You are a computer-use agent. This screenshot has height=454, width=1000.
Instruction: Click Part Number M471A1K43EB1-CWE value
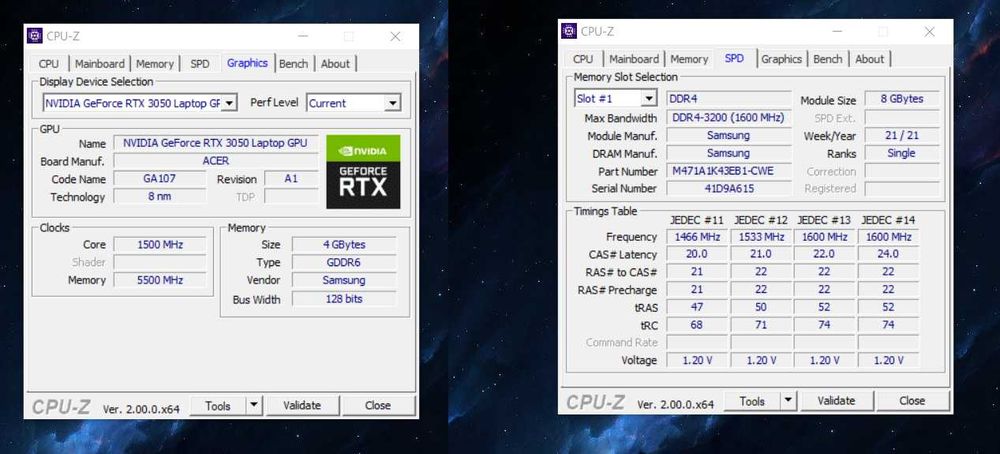point(728,171)
